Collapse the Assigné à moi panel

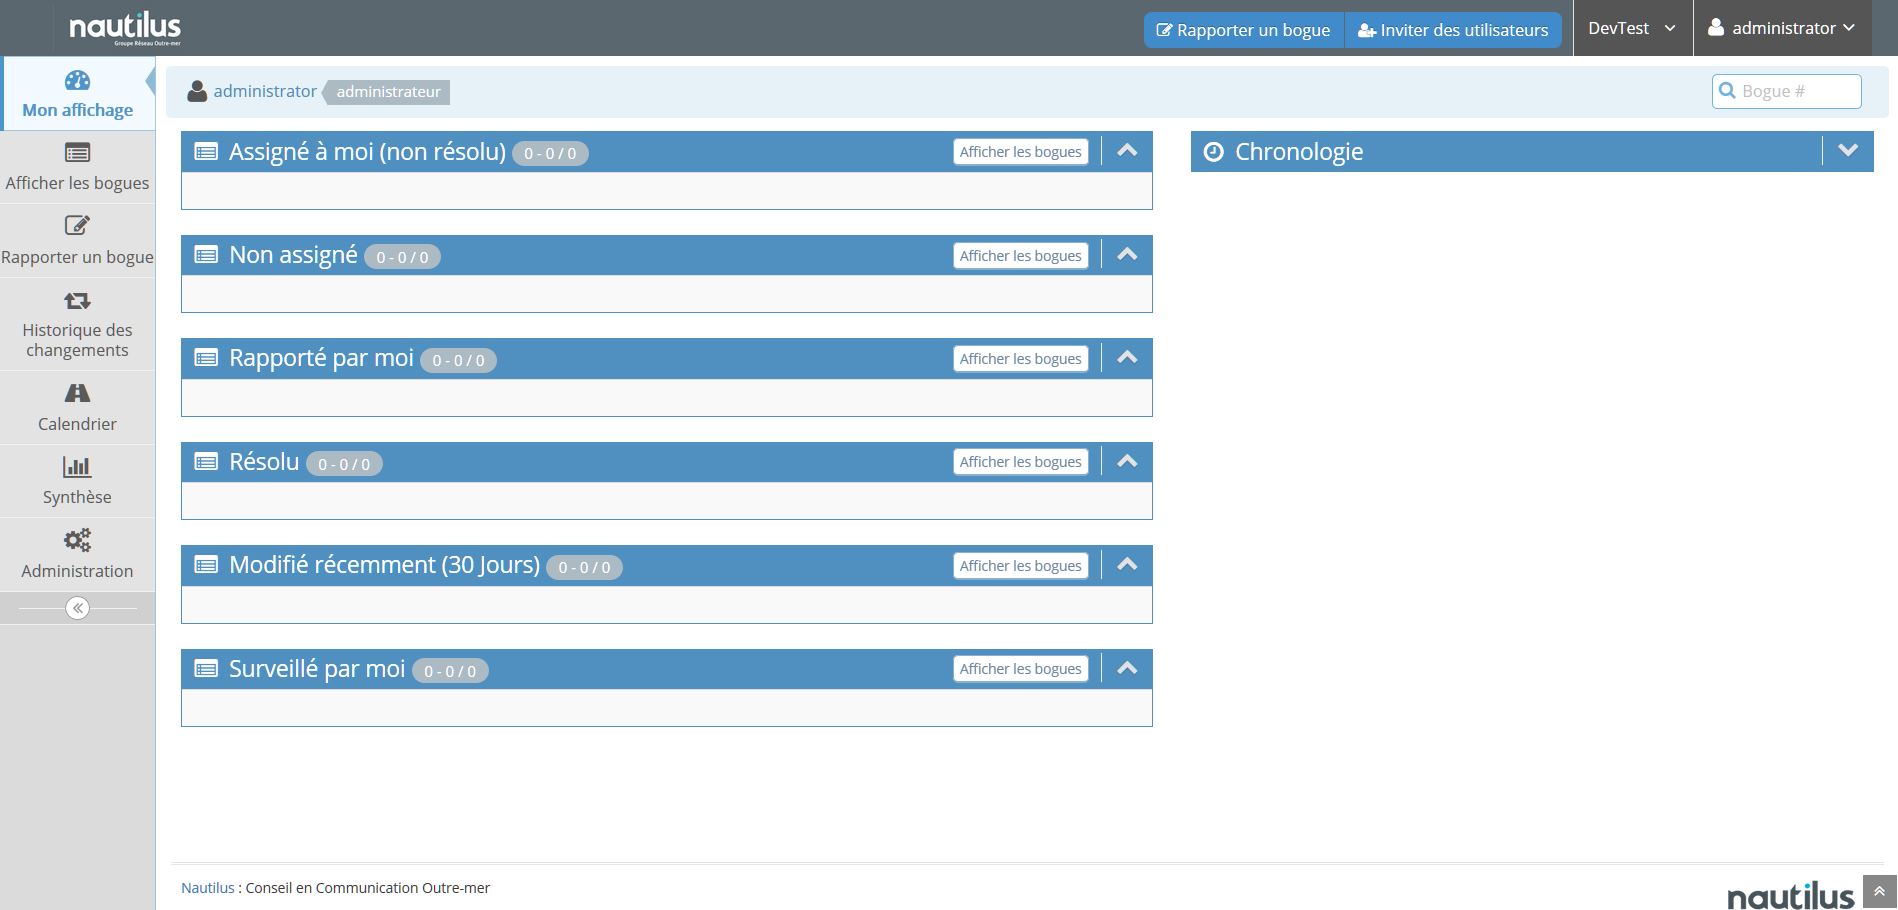click(x=1127, y=151)
